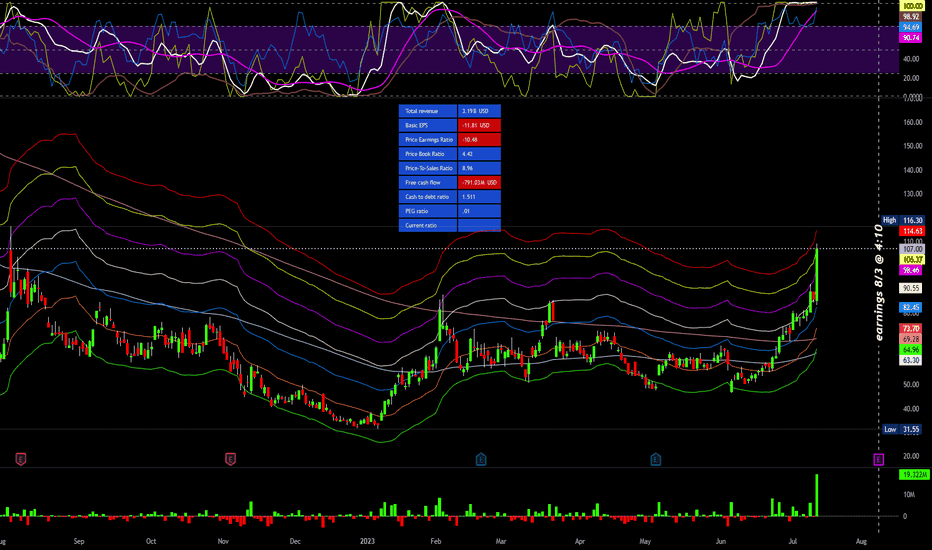This screenshot has height=550, width=932.
Task: Click the 63.30 price label
Action: pyautogui.click(x=912, y=360)
